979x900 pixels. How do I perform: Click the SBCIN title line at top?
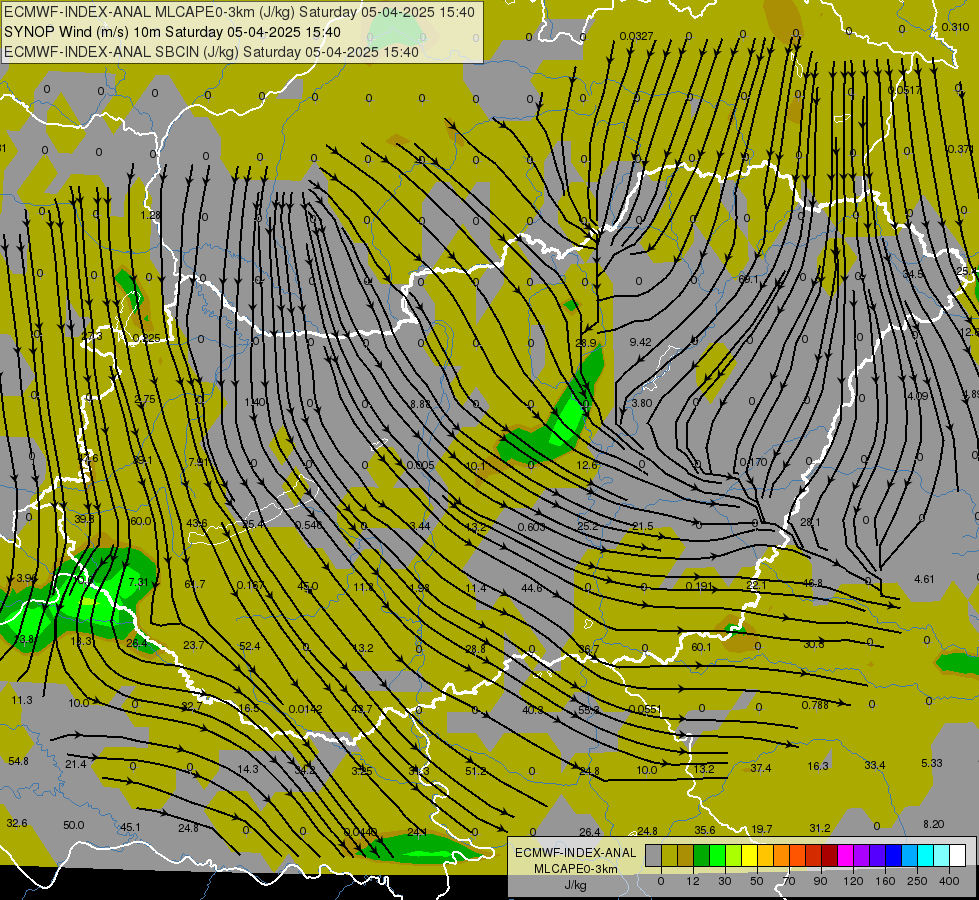[211, 52]
